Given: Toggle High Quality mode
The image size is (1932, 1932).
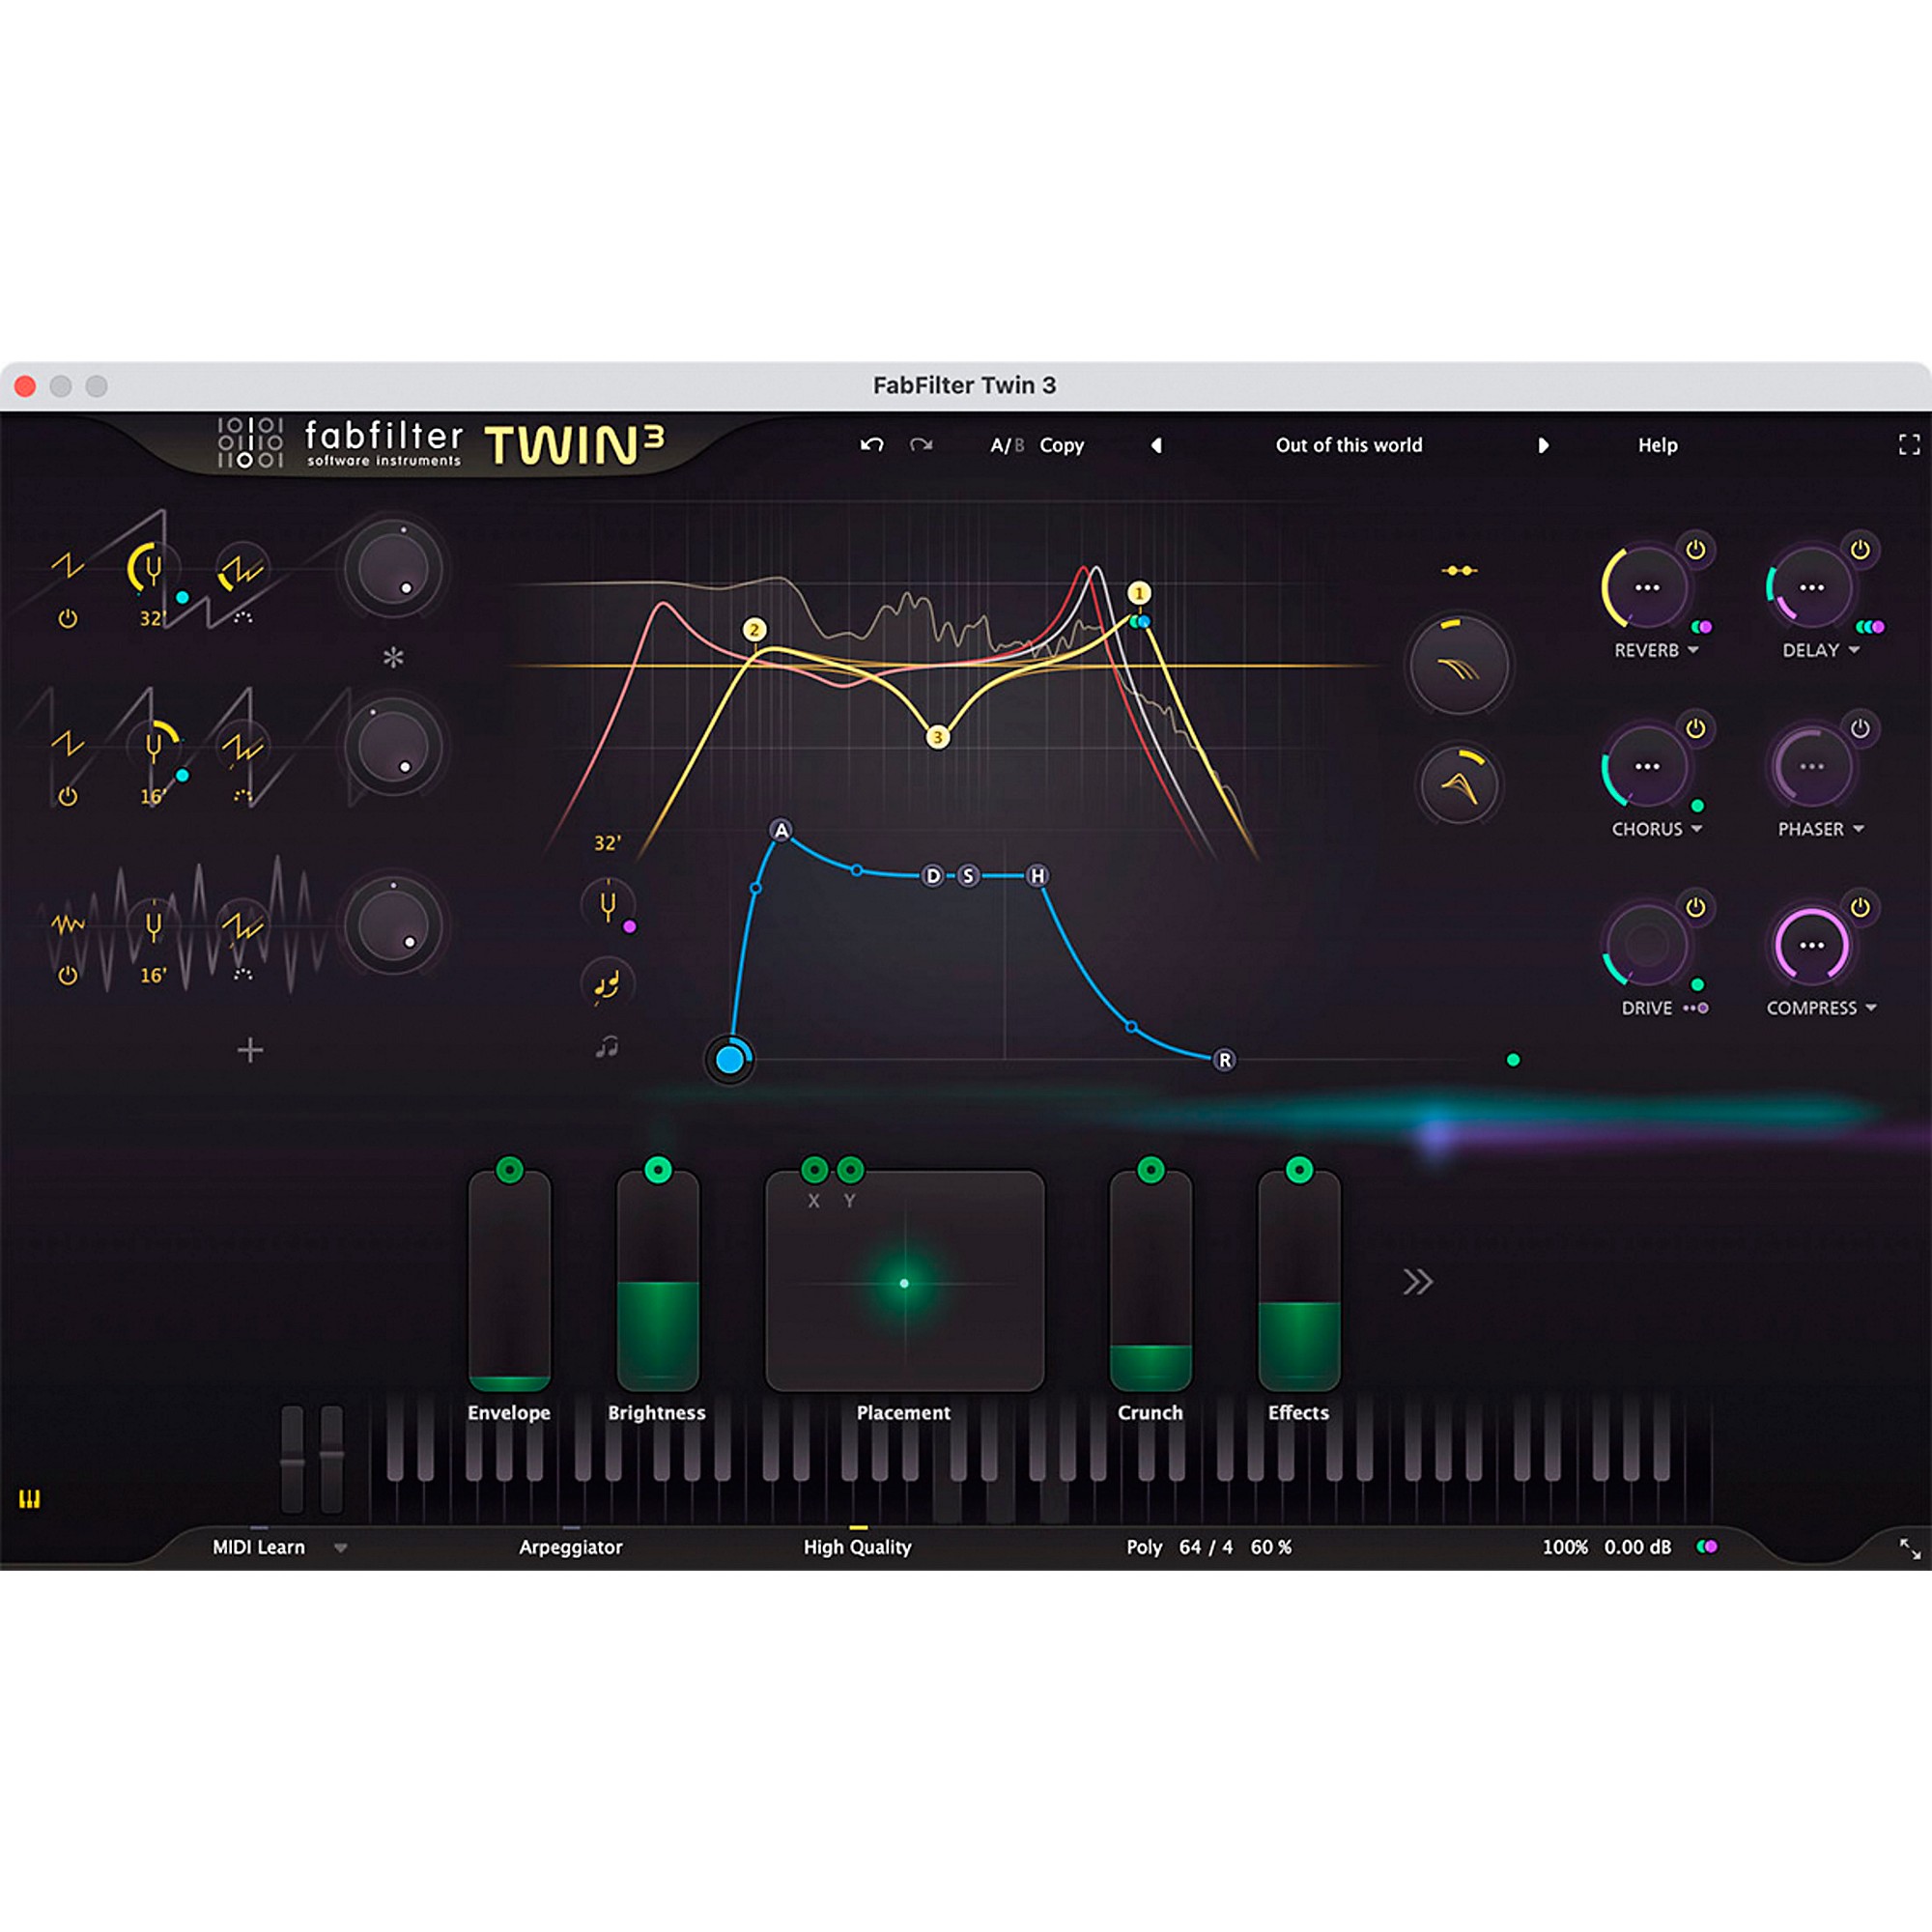Looking at the screenshot, I should [x=857, y=1547].
